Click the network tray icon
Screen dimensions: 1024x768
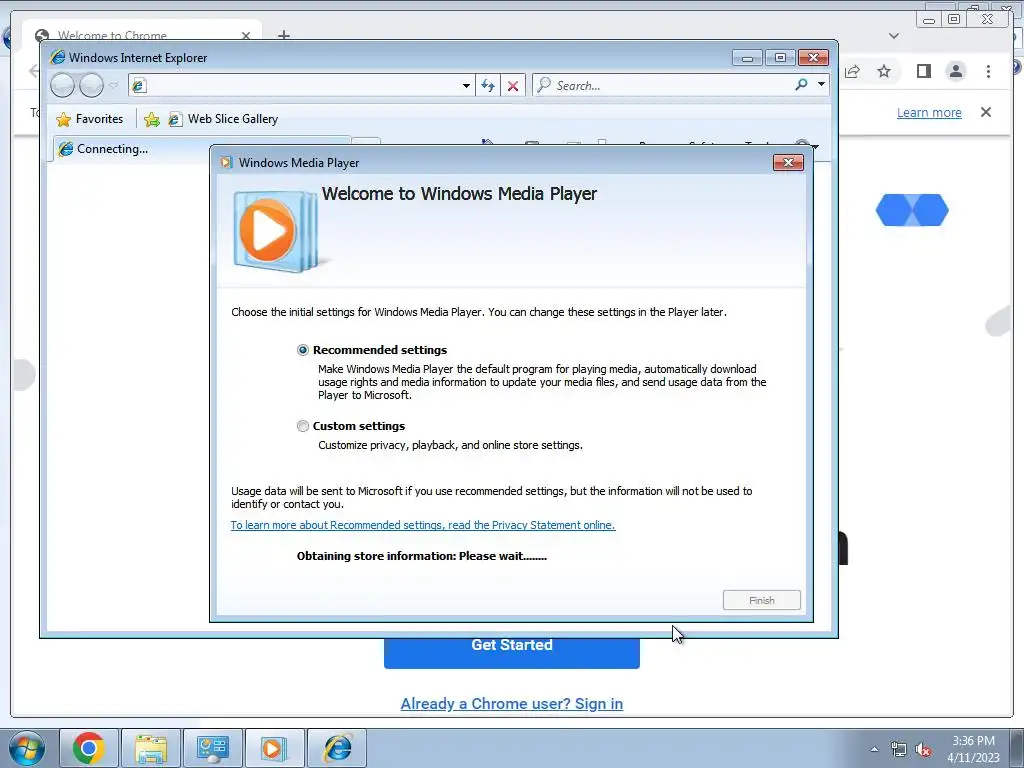click(x=899, y=749)
